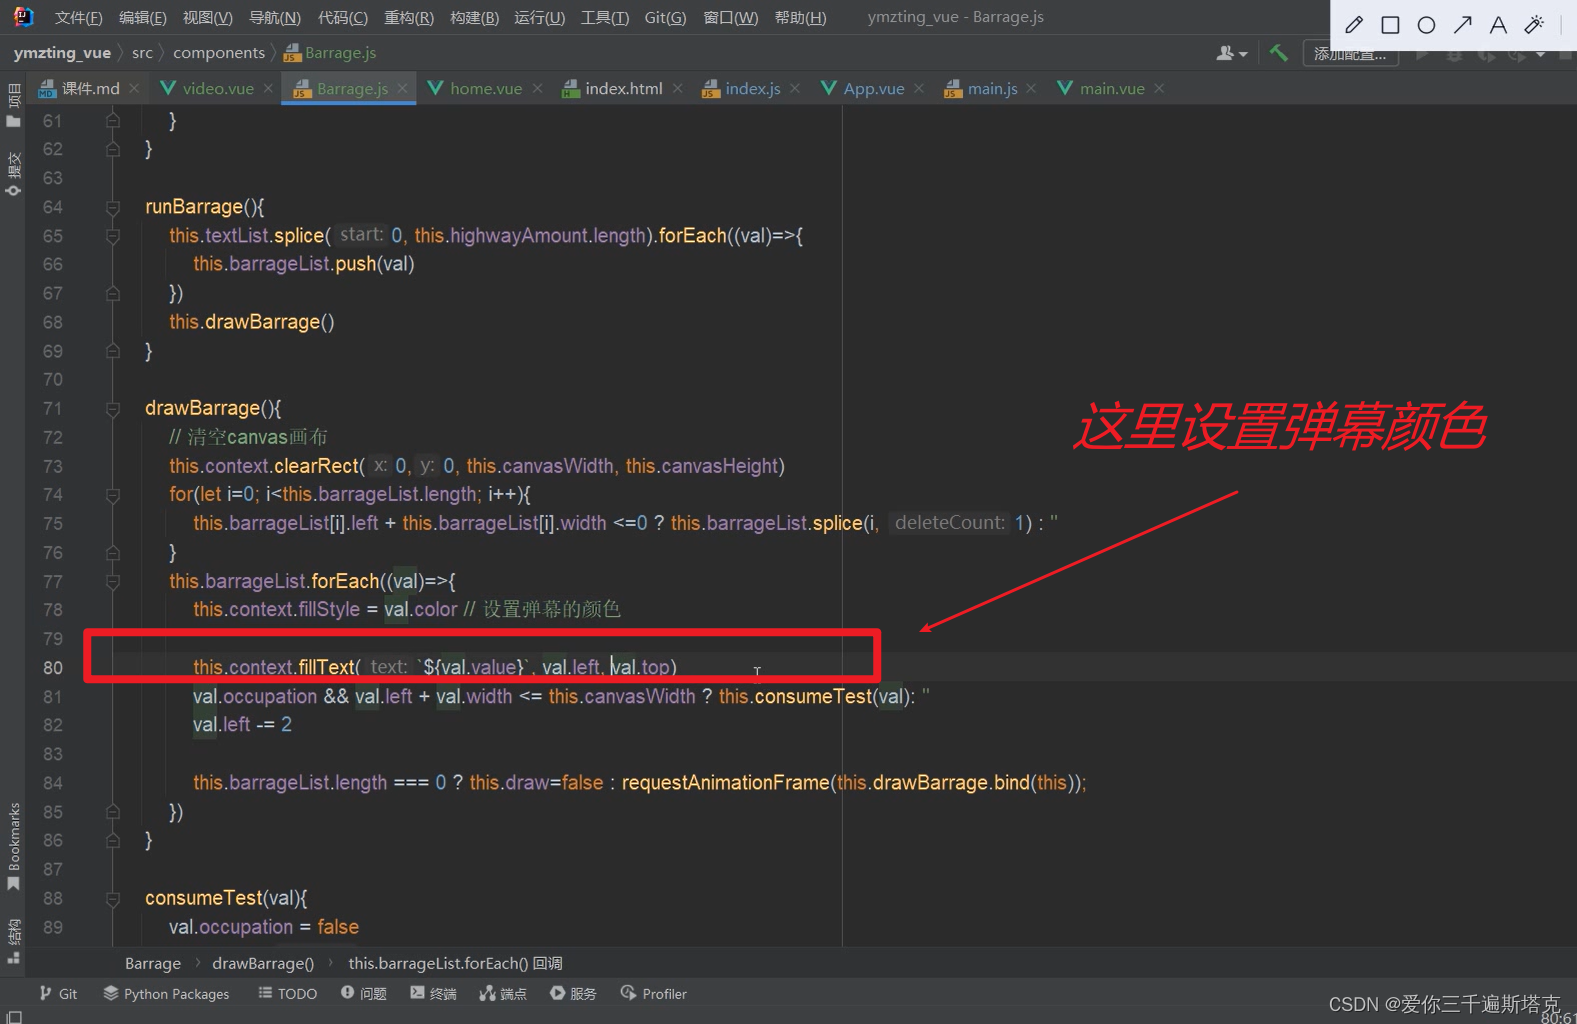This screenshot has height=1024, width=1577.
Task: Collapse the forEach block fold at line 77
Action: tap(113, 581)
